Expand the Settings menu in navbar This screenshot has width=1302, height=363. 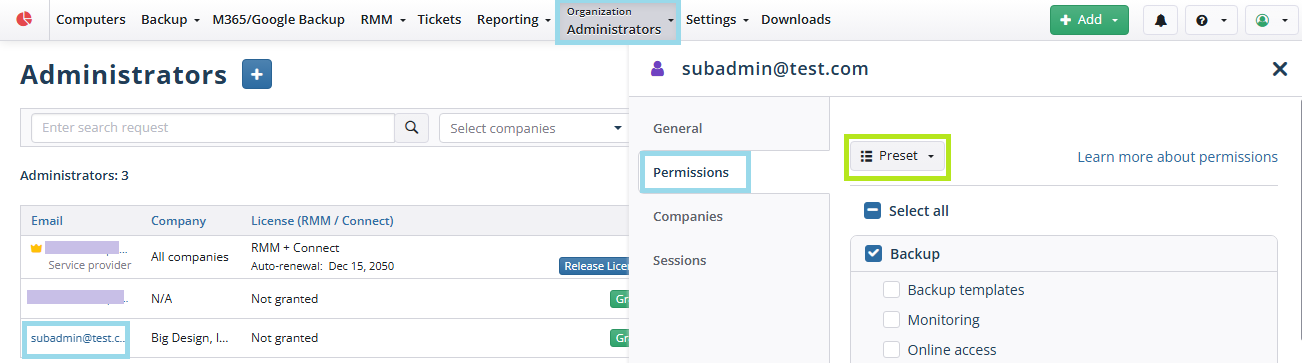(x=718, y=20)
